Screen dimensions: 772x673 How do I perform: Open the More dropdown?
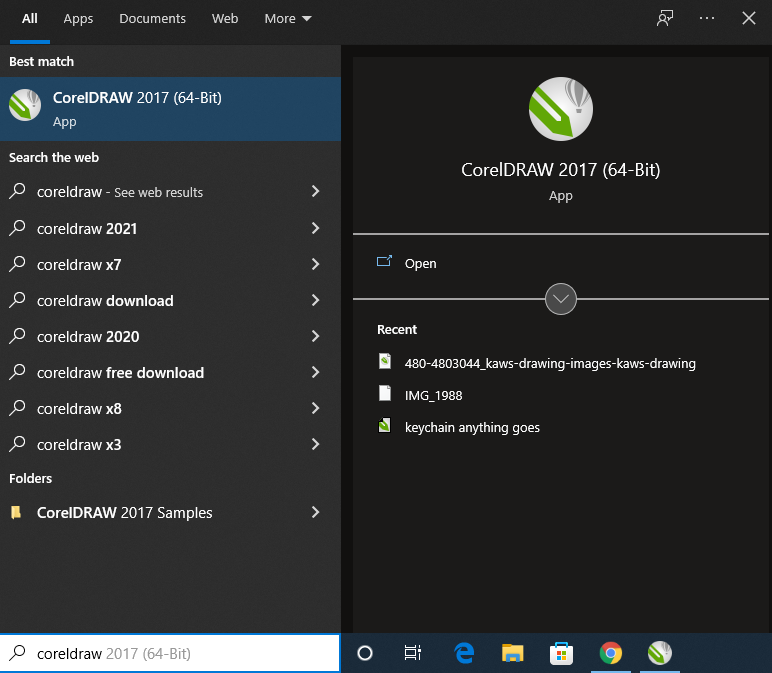[x=288, y=19]
